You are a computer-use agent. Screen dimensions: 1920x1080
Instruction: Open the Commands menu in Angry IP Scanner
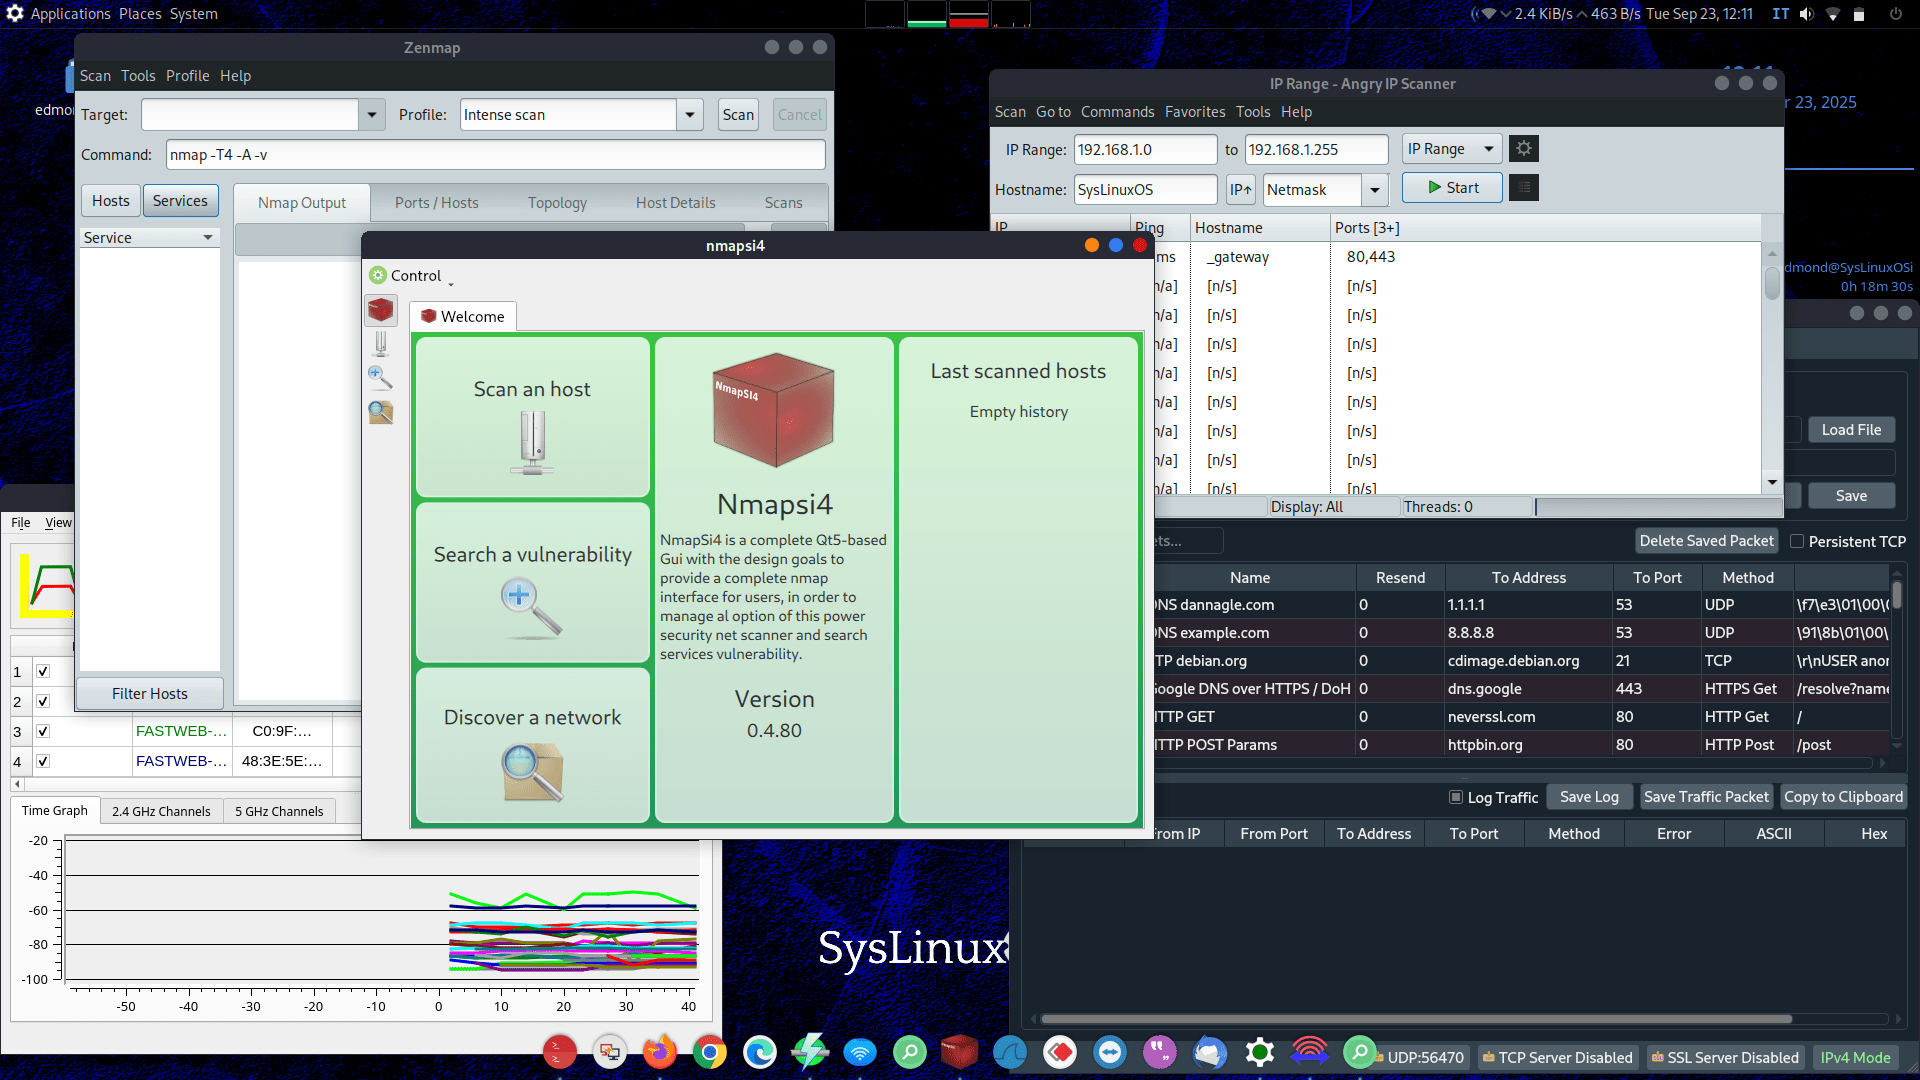pyautogui.click(x=1117, y=112)
